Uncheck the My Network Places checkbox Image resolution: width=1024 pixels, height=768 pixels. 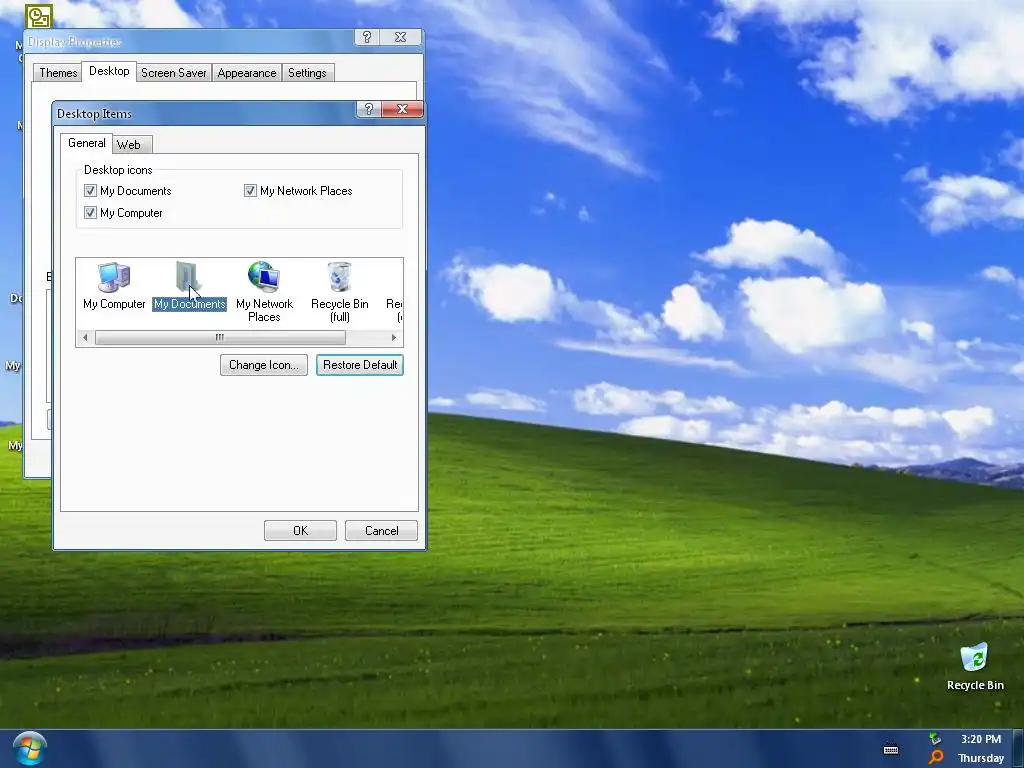click(250, 191)
